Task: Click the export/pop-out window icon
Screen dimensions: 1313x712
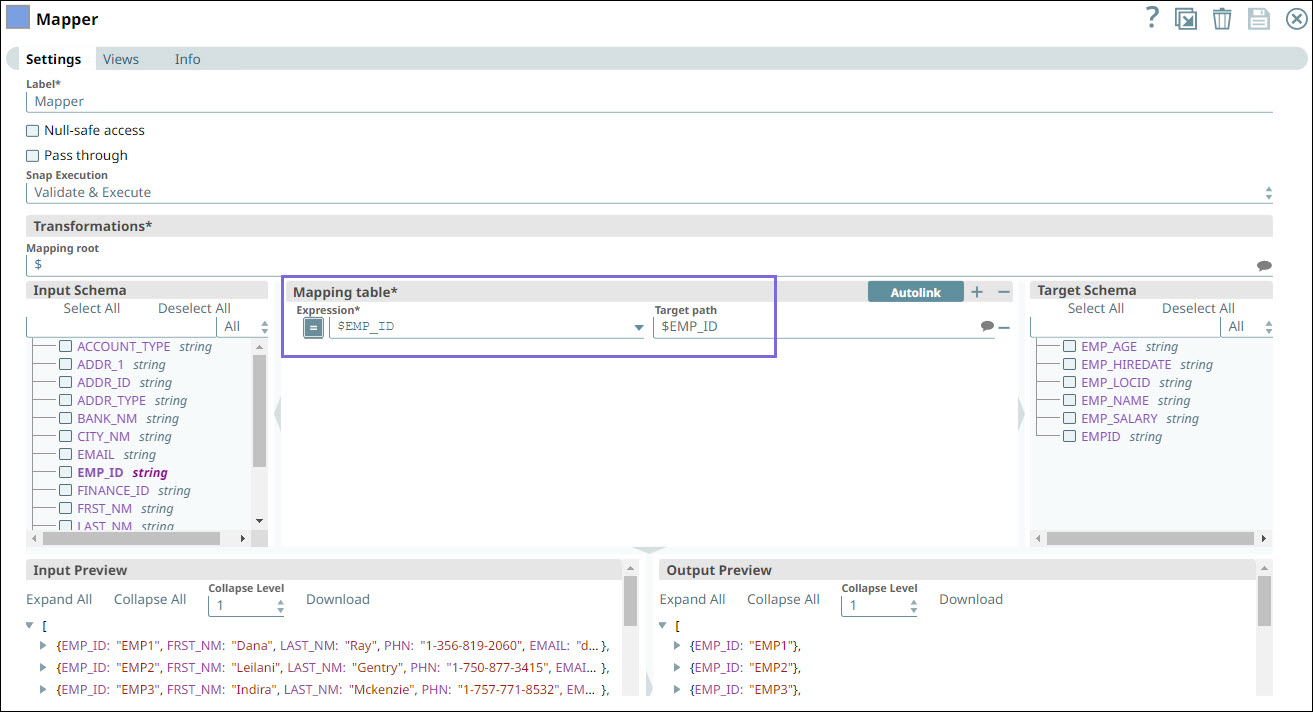Action: click(x=1186, y=19)
